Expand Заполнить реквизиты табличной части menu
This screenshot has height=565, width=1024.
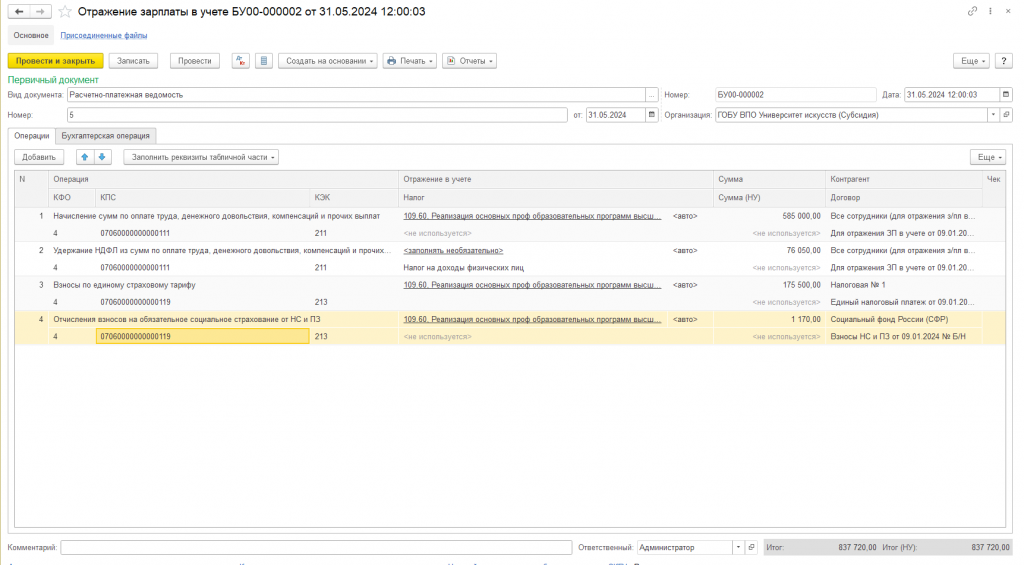201,157
